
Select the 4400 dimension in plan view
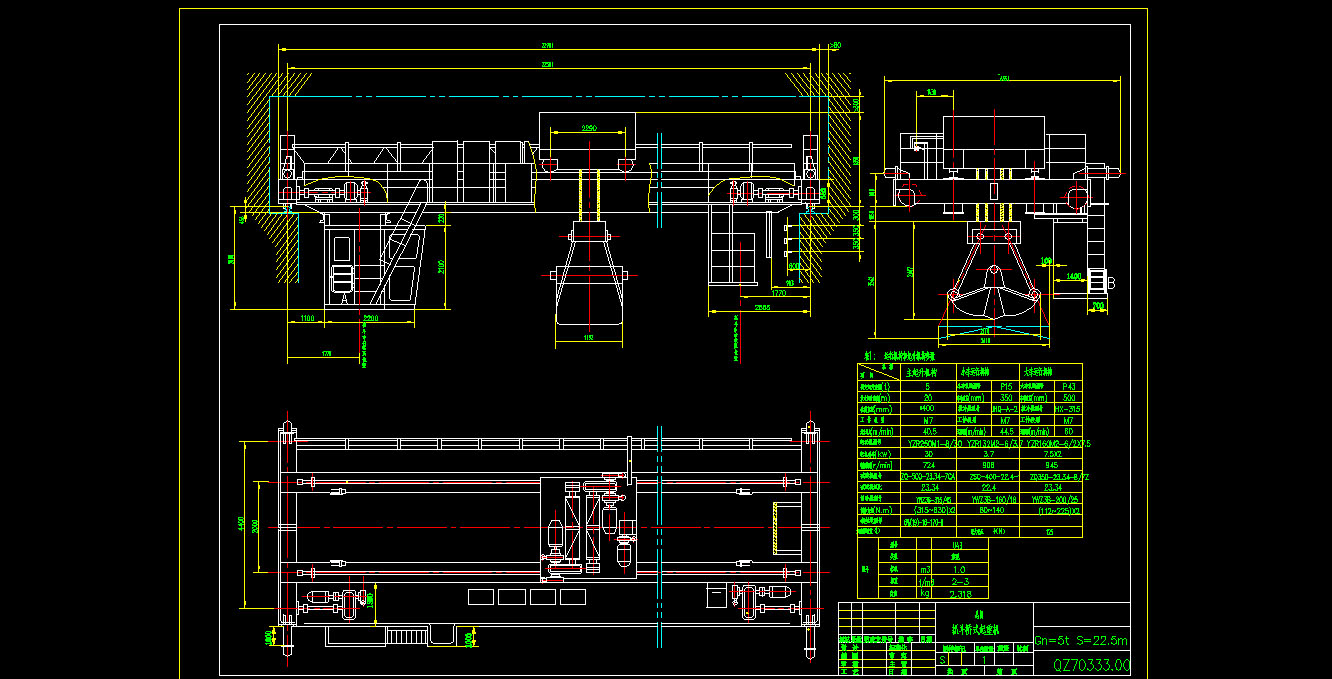click(x=241, y=523)
